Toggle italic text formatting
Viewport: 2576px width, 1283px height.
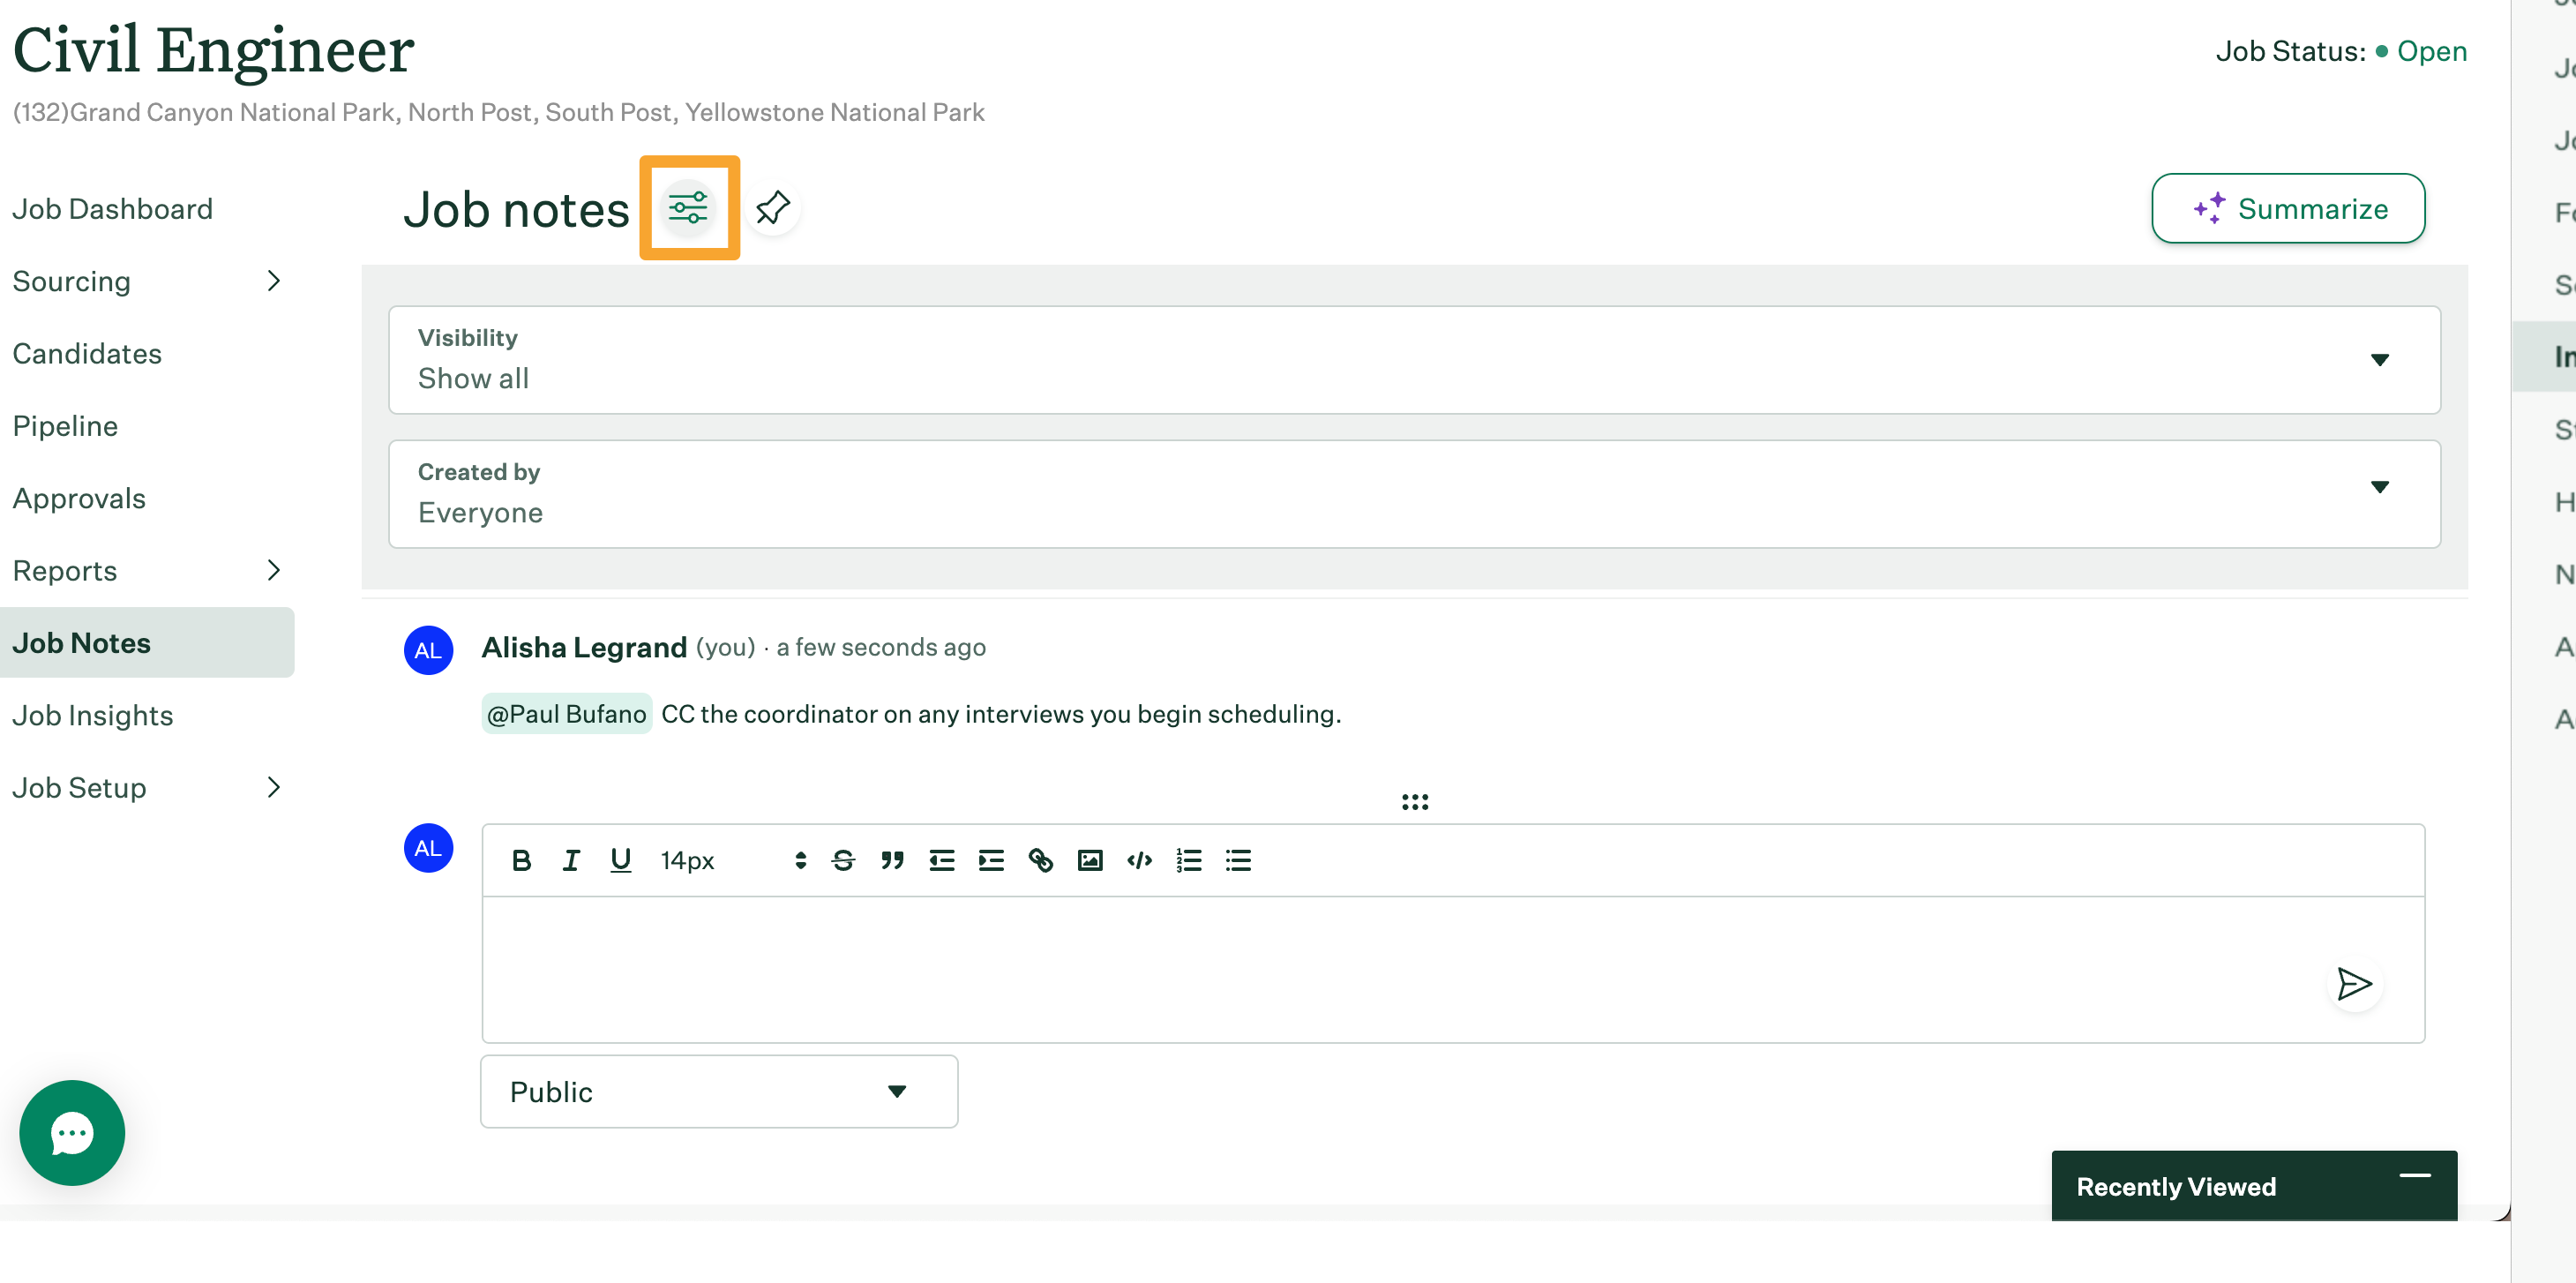[x=570, y=860]
